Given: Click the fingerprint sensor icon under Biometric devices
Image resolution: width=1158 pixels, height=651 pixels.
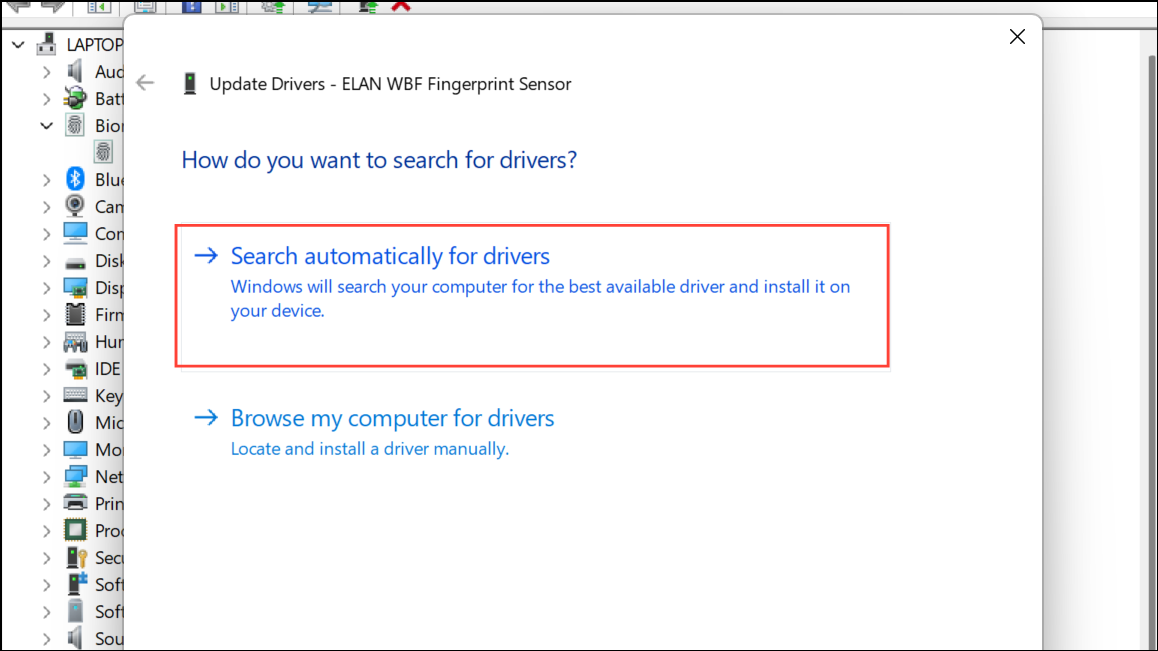Looking at the screenshot, I should [x=103, y=151].
